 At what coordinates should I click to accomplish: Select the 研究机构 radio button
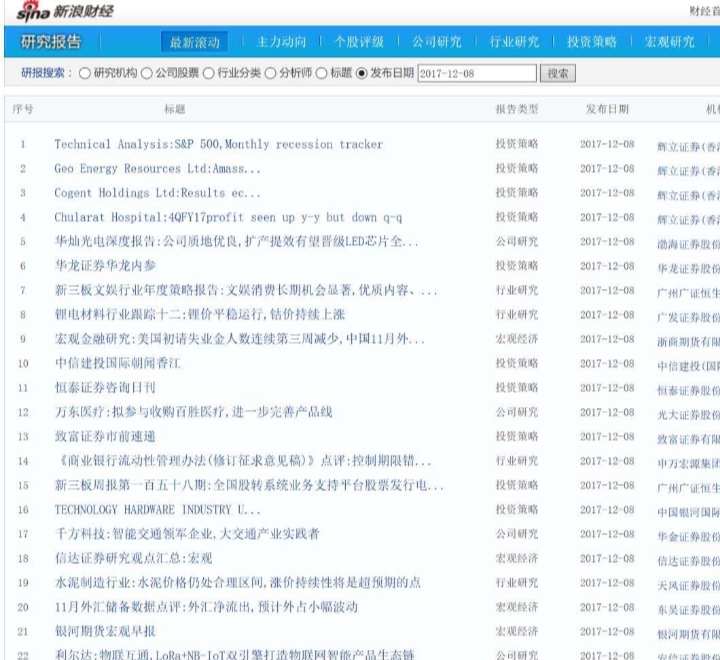pyautogui.click(x=84, y=74)
